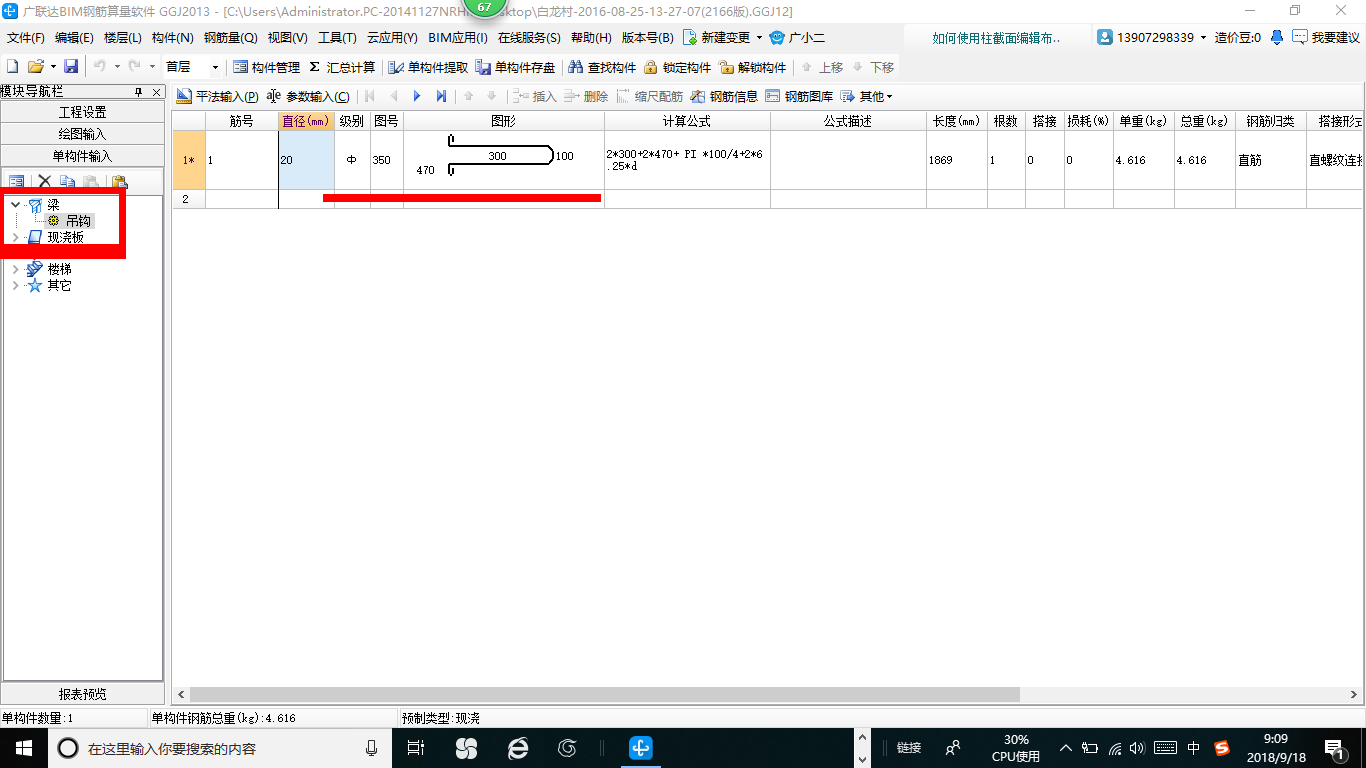Click 单构件提取 extract component
Screen dimensions: 1366x768
pyautogui.click(x=427, y=67)
